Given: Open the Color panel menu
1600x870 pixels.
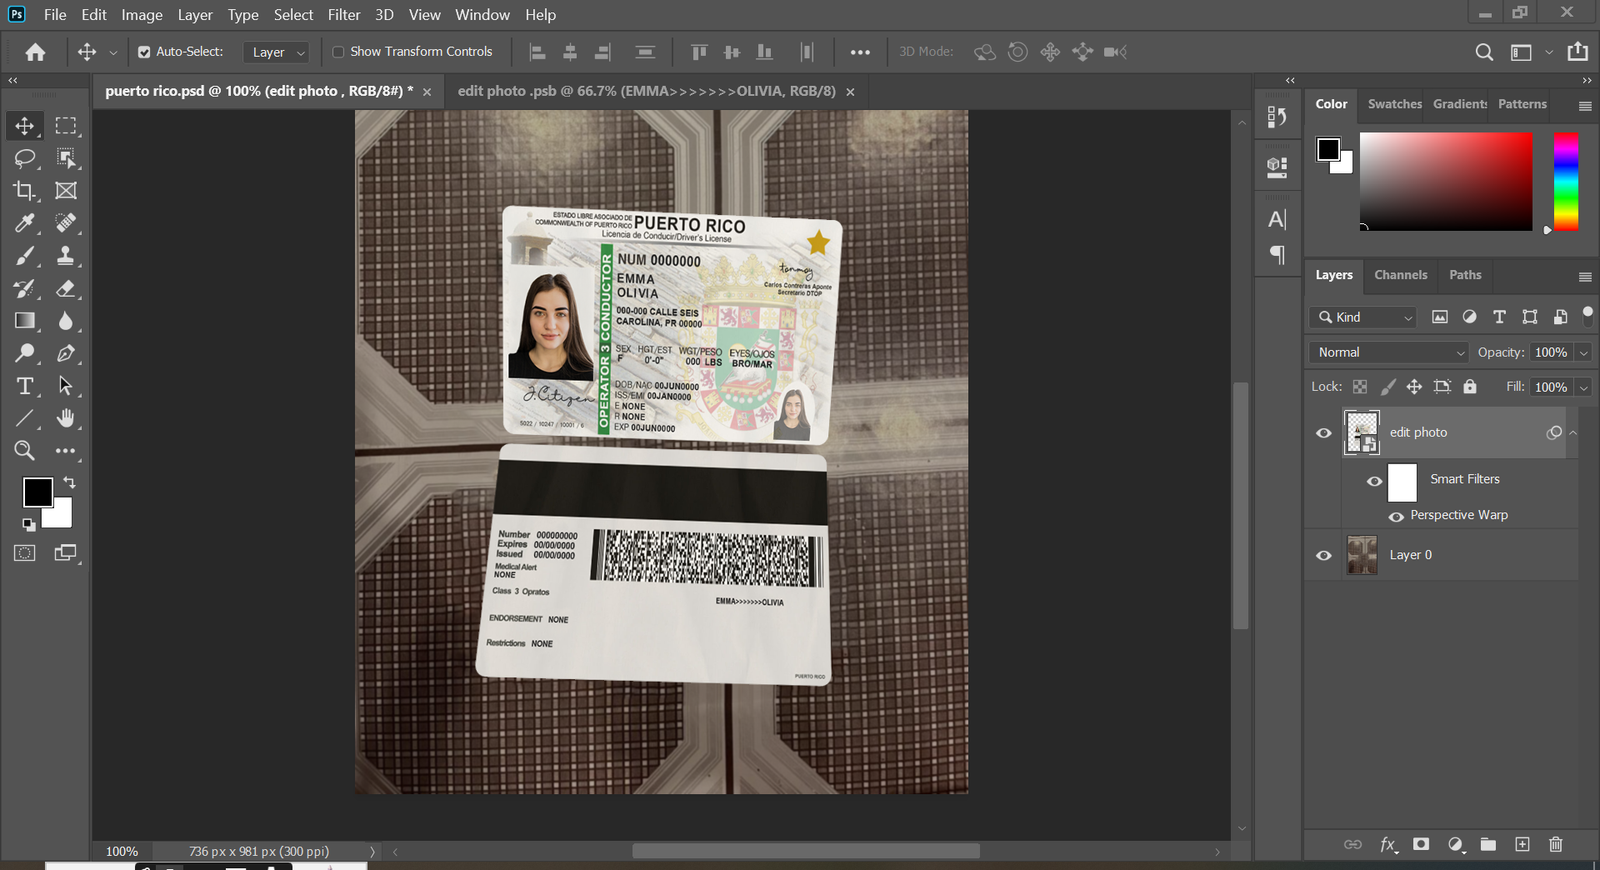Looking at the screenshot, I should click(1585, 106).
